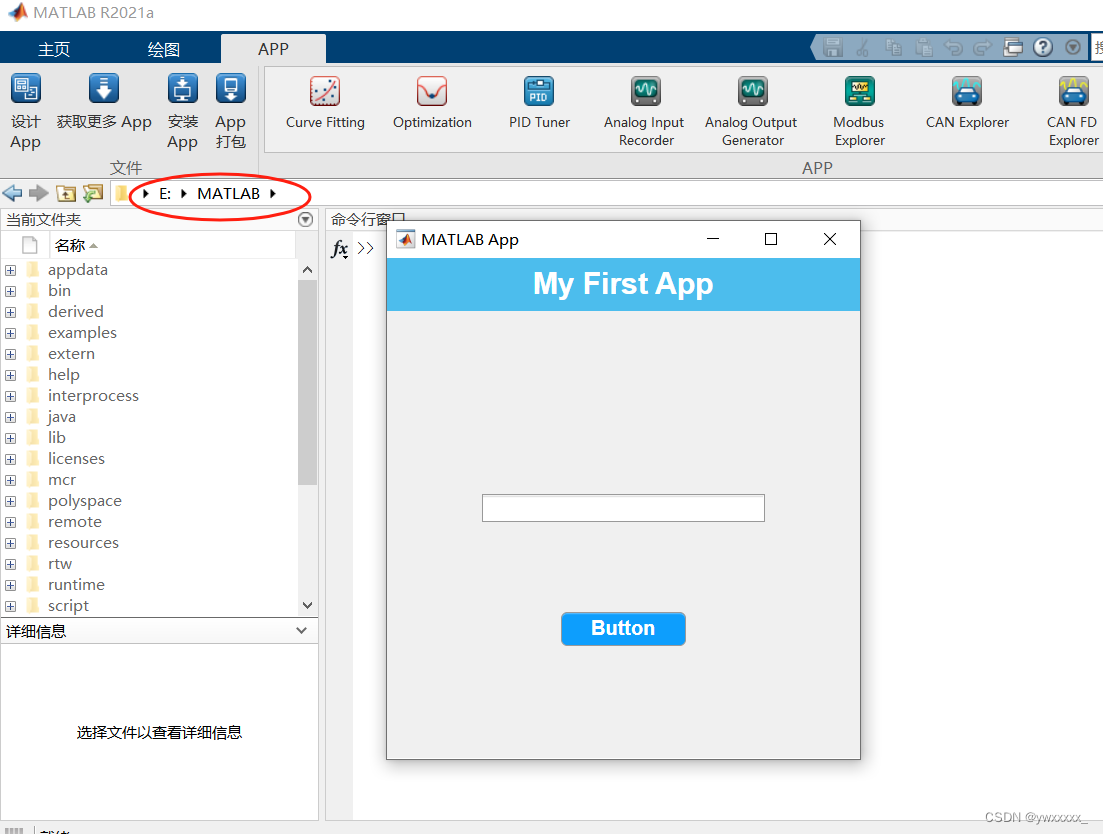Screen dimensions: 1103x834
Task: Expand the extern folder node
Action: (11, 354)
